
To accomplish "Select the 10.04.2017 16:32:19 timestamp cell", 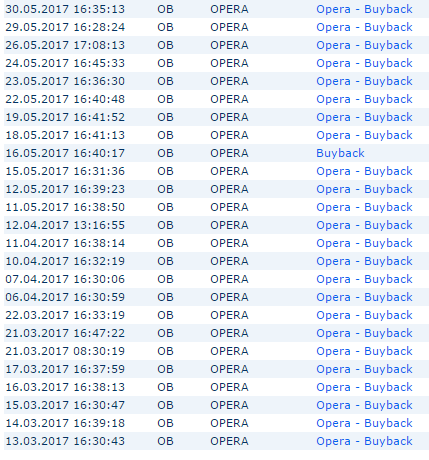I will (65, 261).
